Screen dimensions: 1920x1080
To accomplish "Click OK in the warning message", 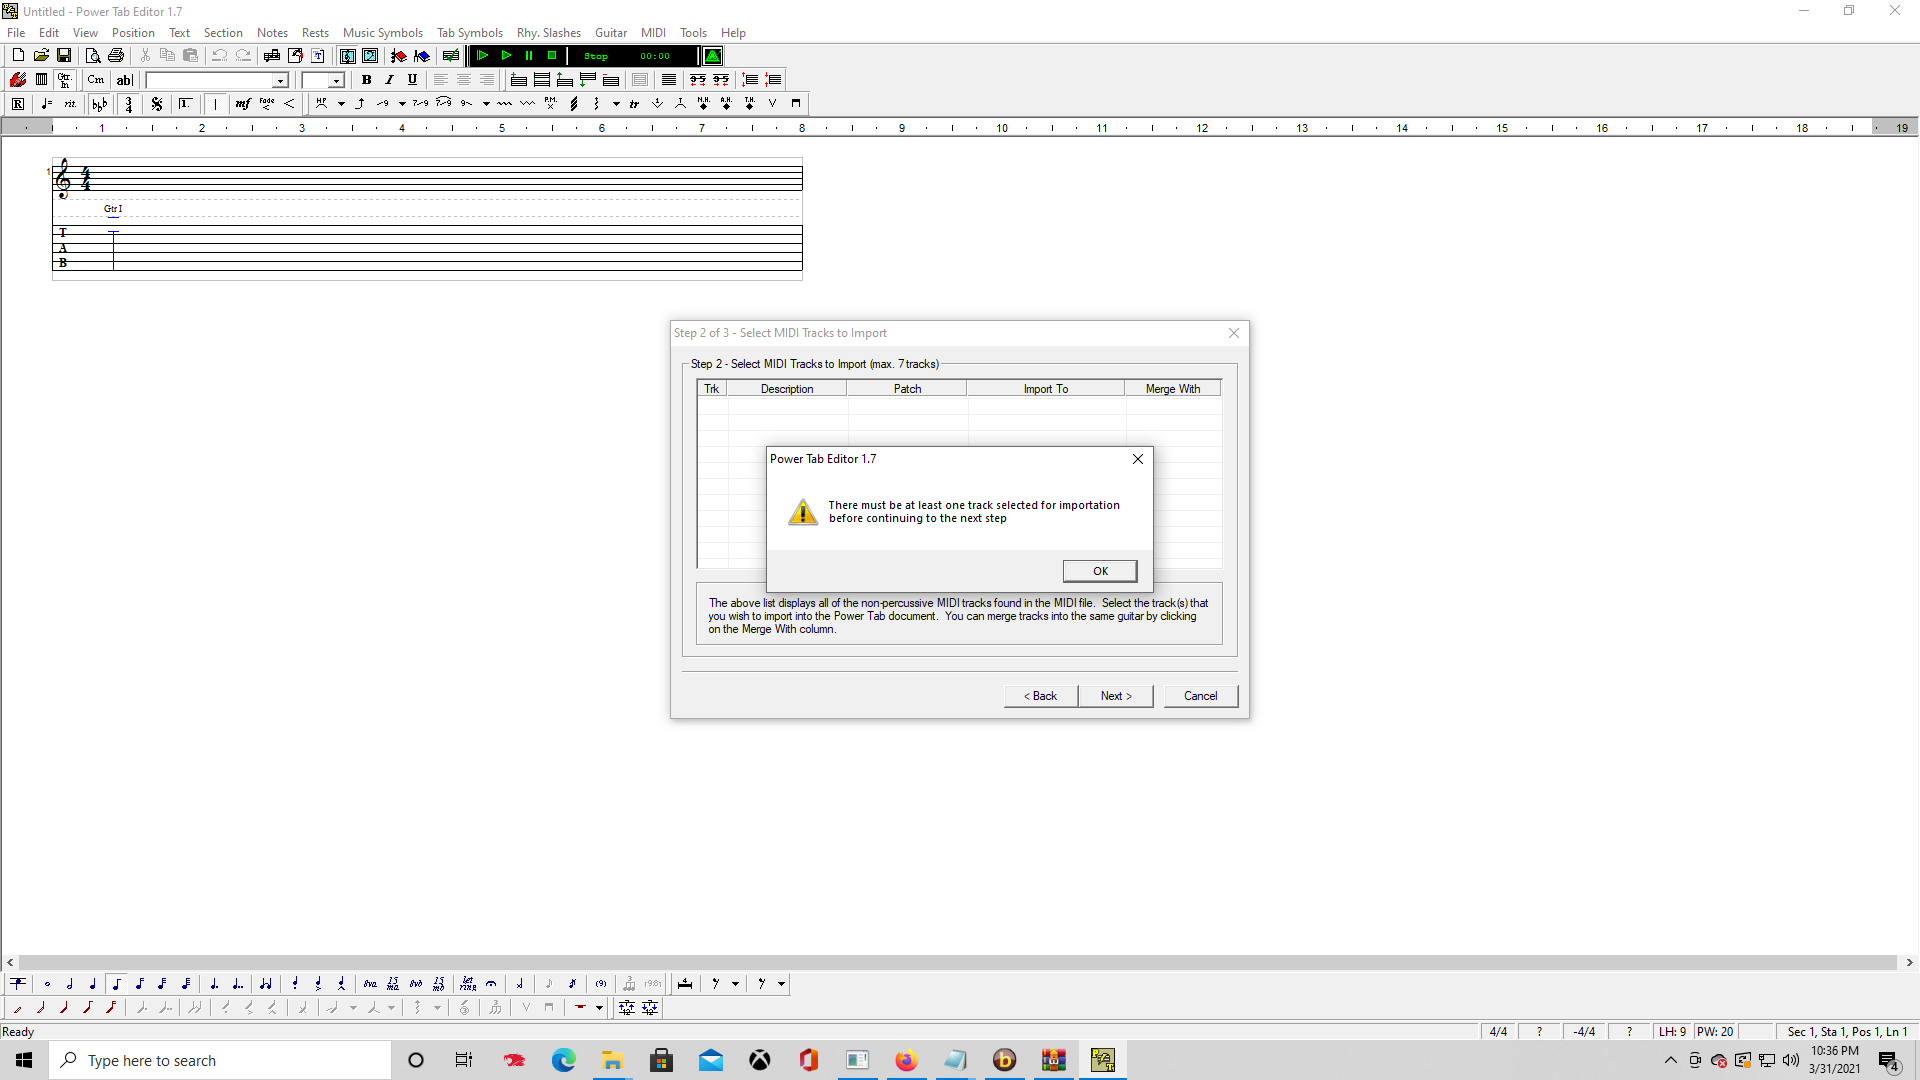I will click(1100, 571).
